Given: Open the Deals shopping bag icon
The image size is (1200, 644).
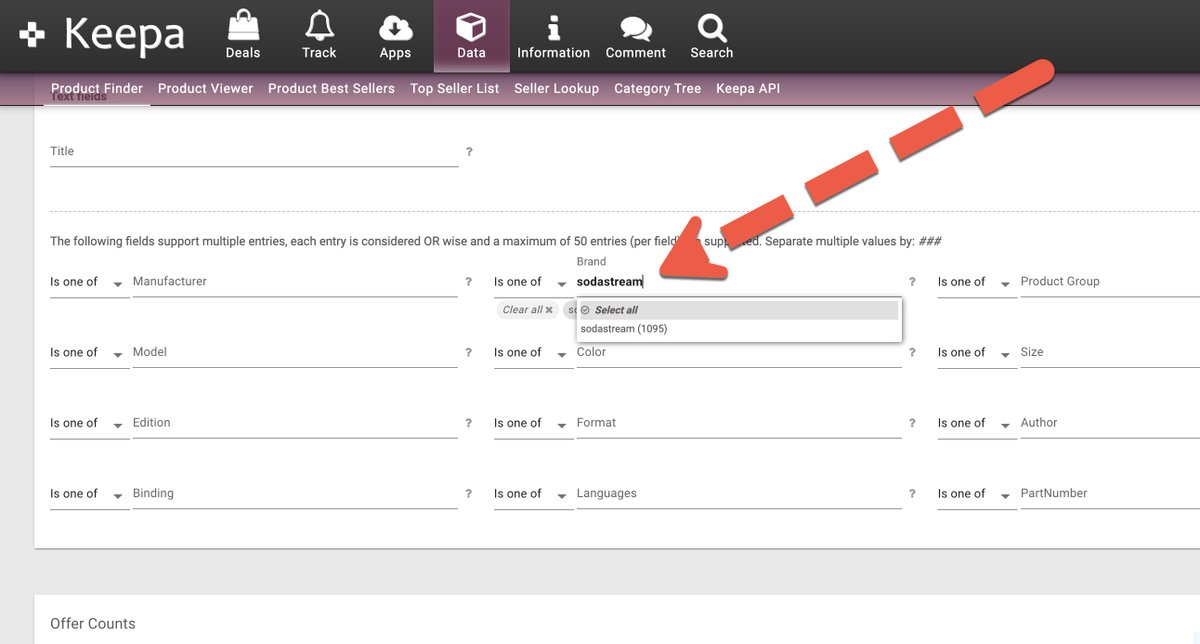Looking at the screenshot, I should [x=242, y=25].
